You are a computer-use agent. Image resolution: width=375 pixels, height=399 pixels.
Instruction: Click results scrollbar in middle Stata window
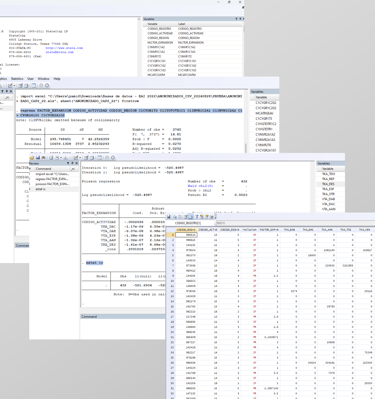(247, 121)
